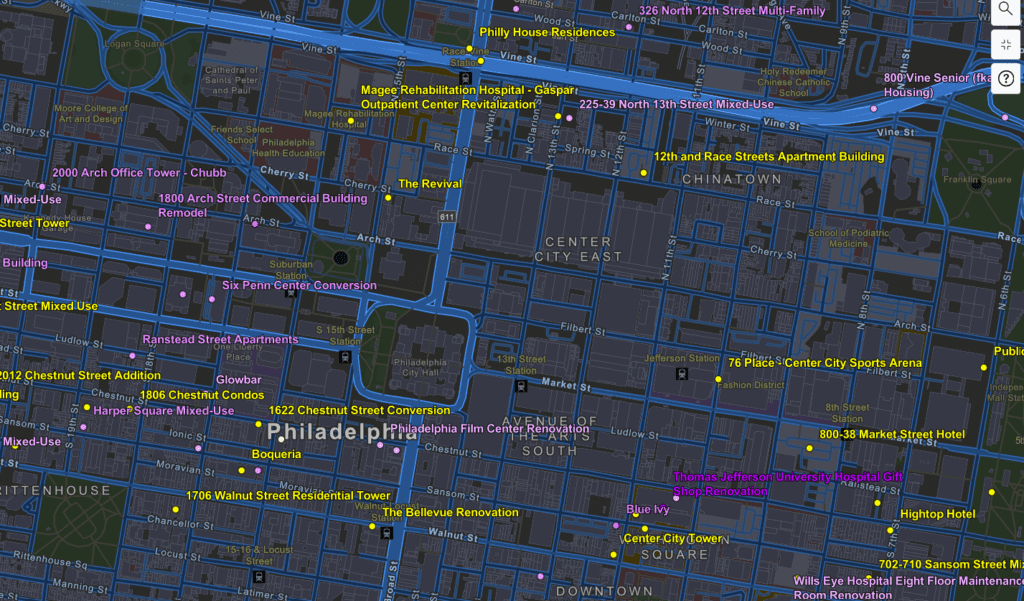This screenshot has height=601, width=1024.
Task: Select the 800-38 Market Street Hotel marker dot
Action: pos(809,448)
